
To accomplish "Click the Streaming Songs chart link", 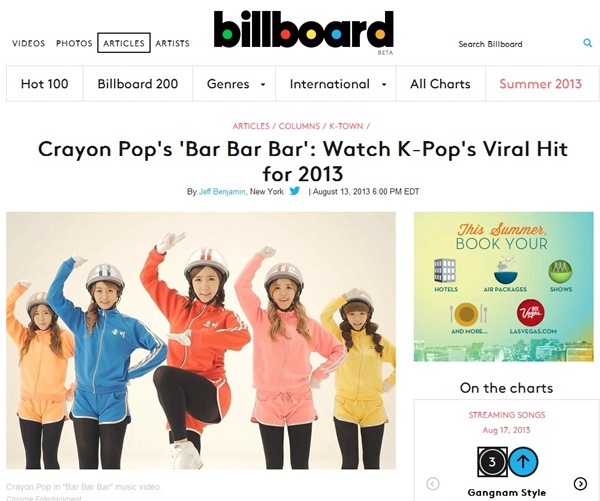I will tap(507, 415).
